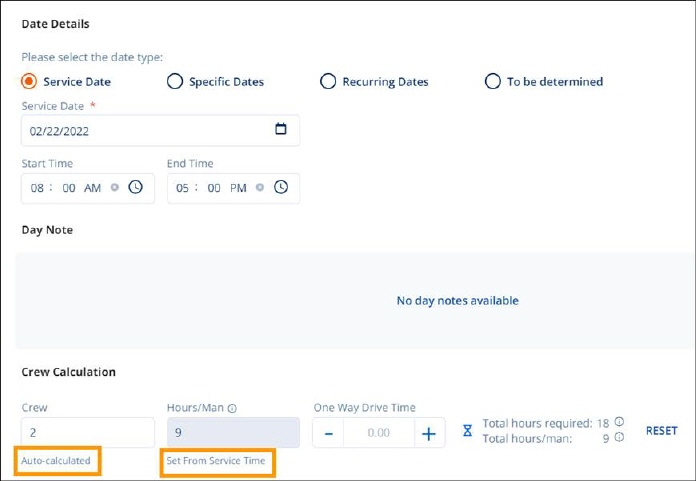
Task: Click the Service Date field showing 02/22/2022
Action: tap(160, 130)
